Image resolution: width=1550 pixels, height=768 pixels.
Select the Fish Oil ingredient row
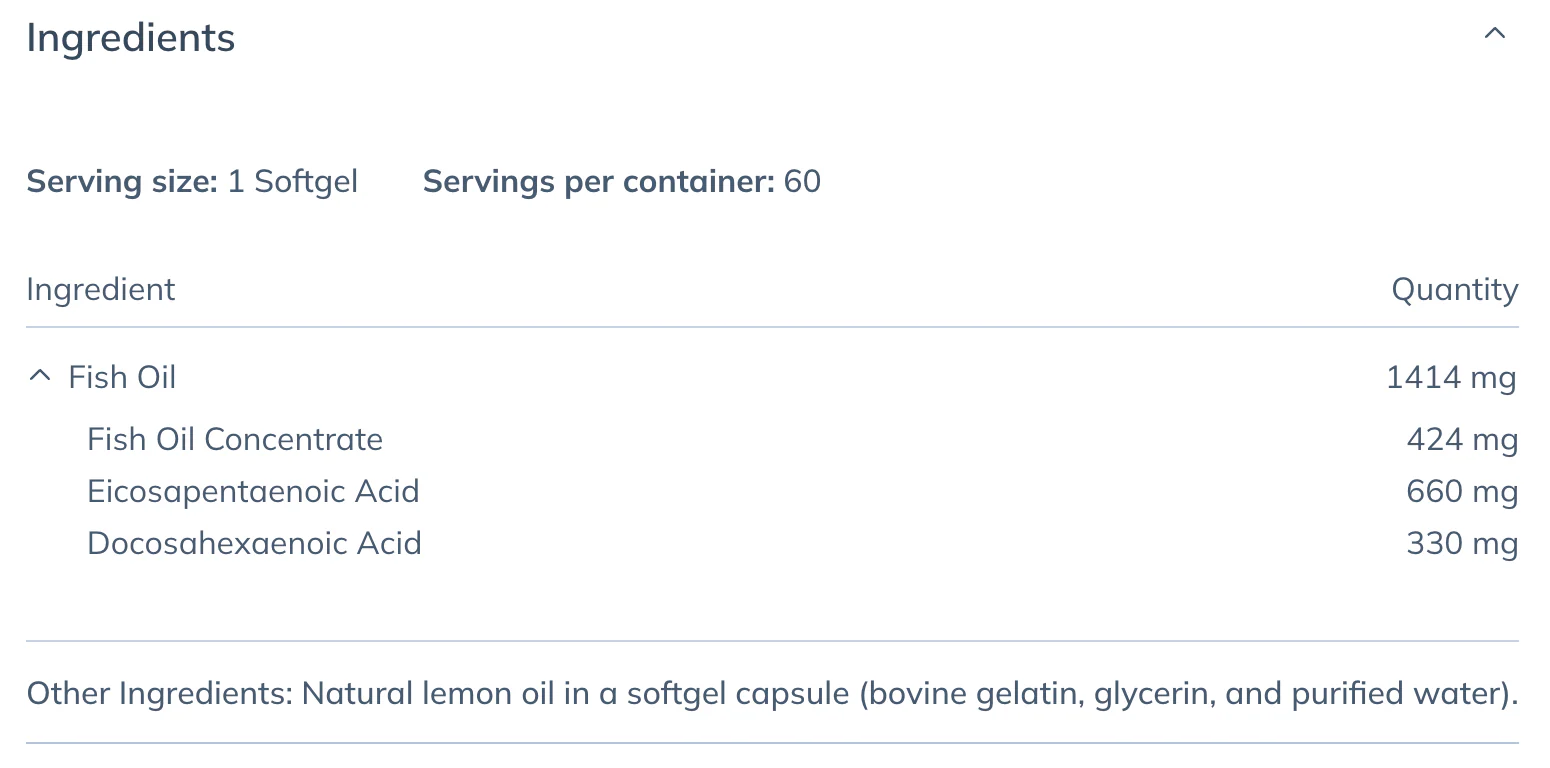(772, 377)
